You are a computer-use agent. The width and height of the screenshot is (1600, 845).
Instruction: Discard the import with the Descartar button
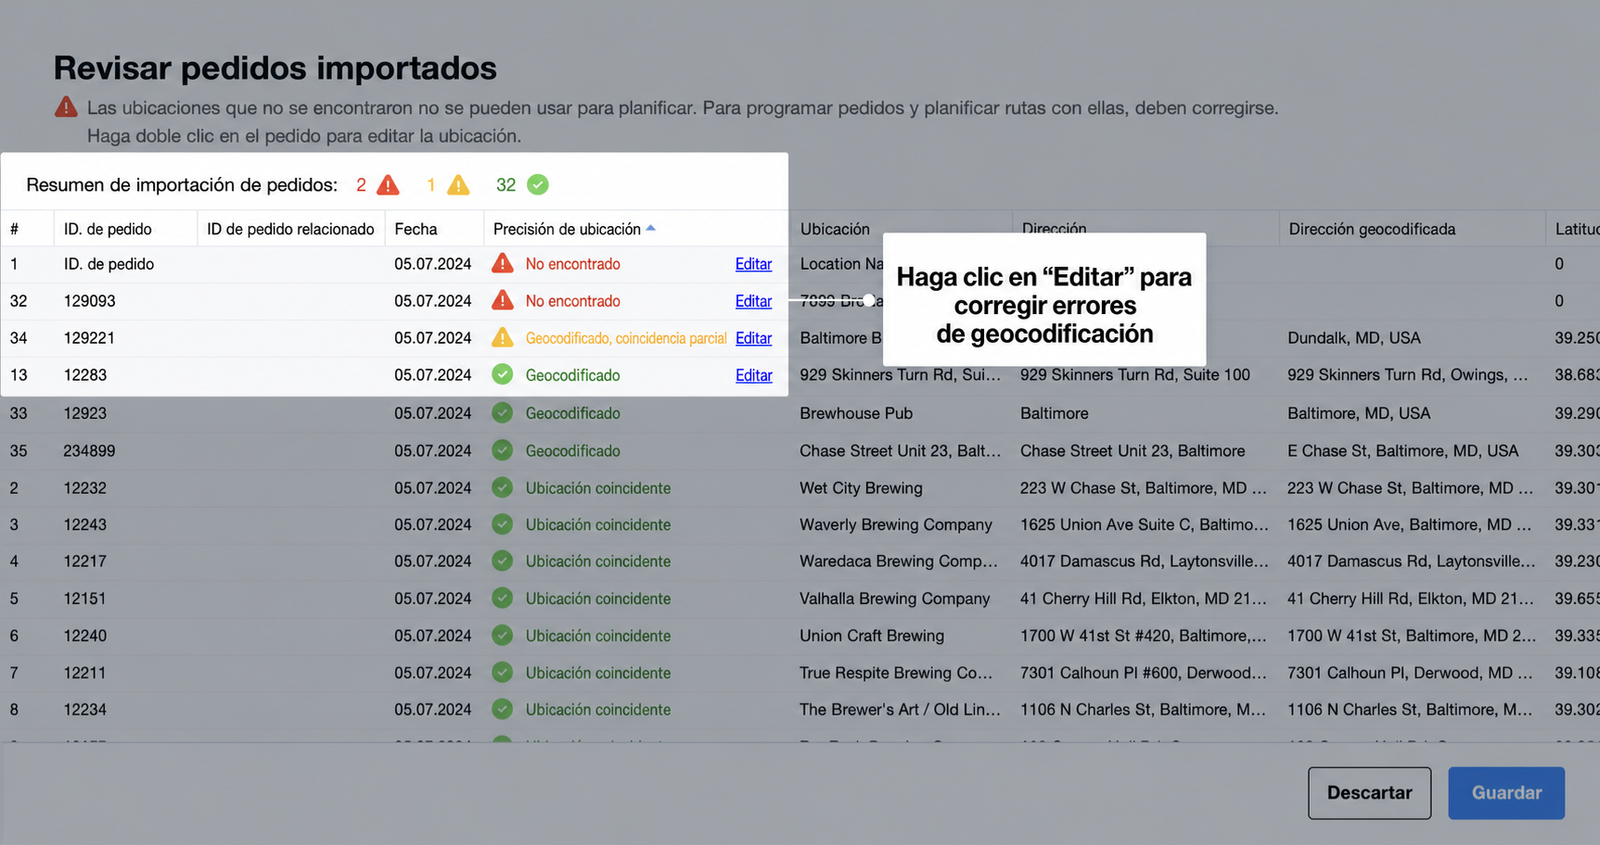[1370, 793]
